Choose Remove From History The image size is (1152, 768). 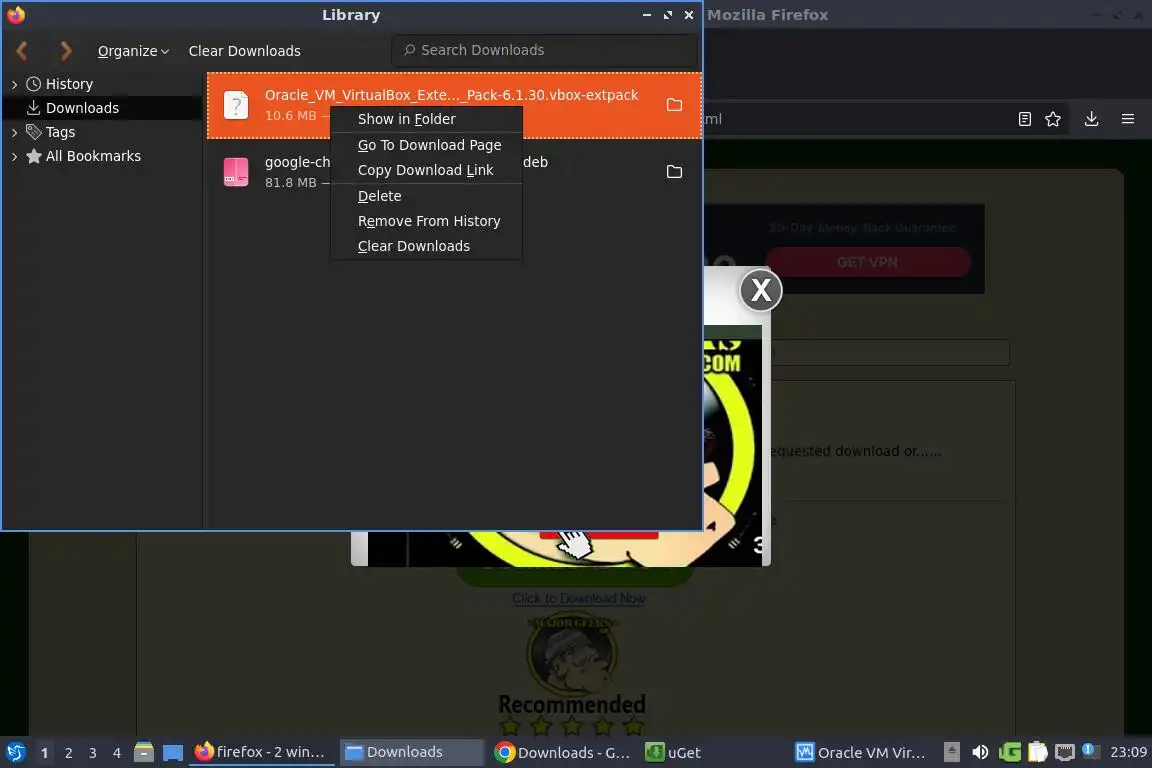coord(426,221)
